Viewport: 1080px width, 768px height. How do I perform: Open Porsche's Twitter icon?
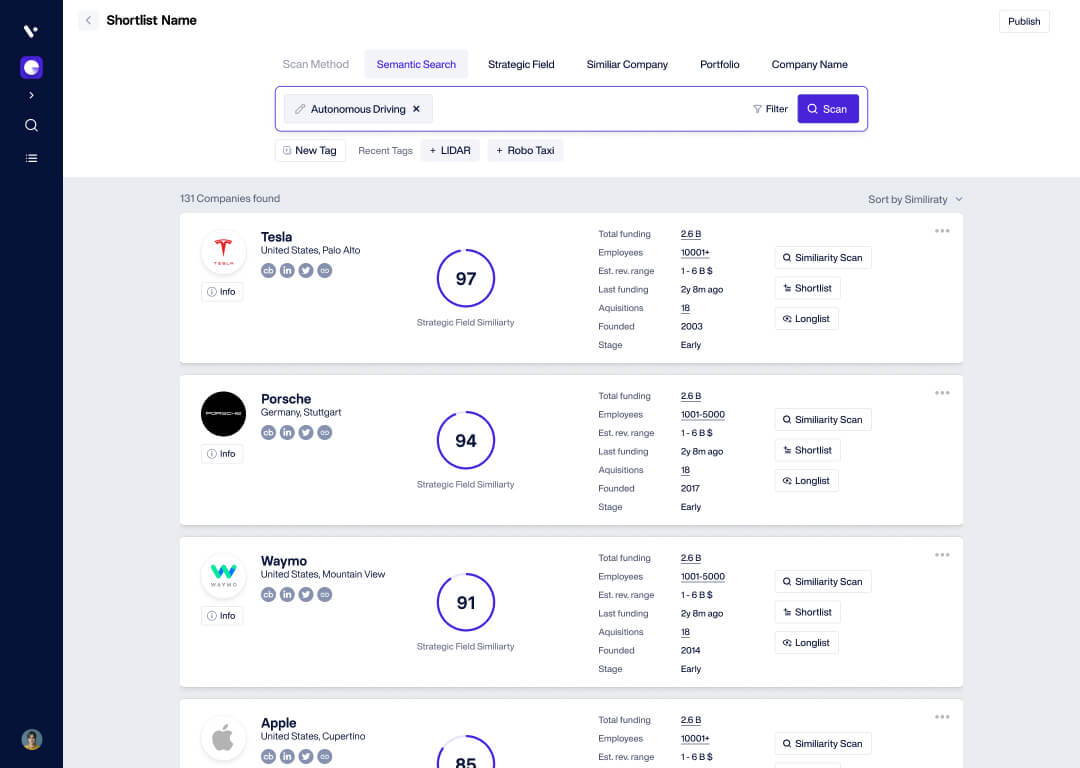(306, 433)
